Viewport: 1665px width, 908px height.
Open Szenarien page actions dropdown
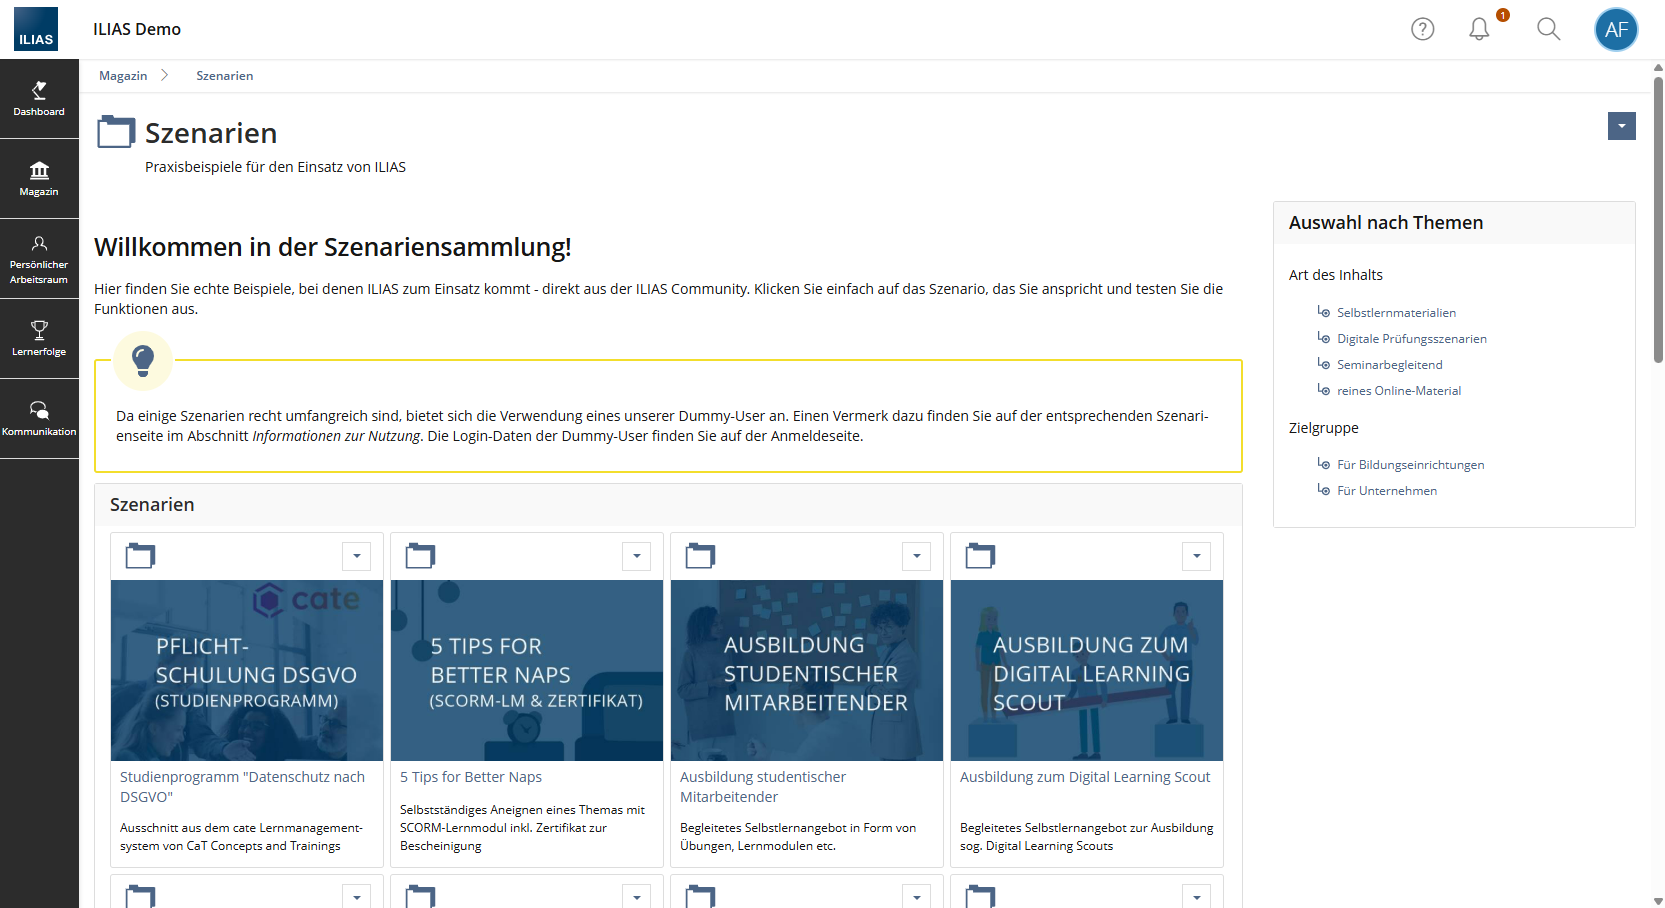1621,126
